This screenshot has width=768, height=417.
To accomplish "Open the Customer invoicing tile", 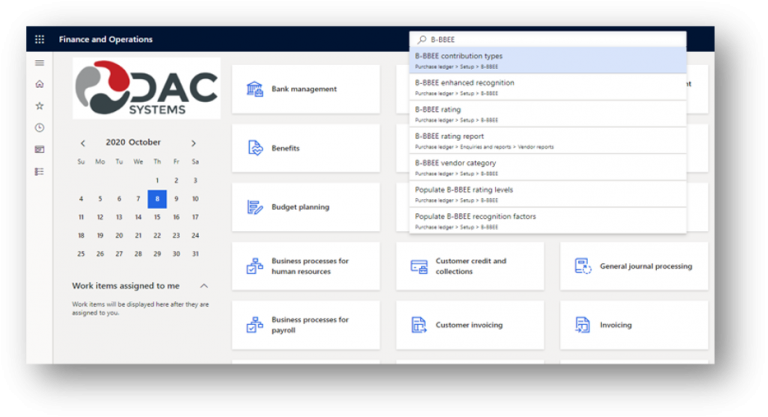I will pyautogui.click(x=469, y=325).
